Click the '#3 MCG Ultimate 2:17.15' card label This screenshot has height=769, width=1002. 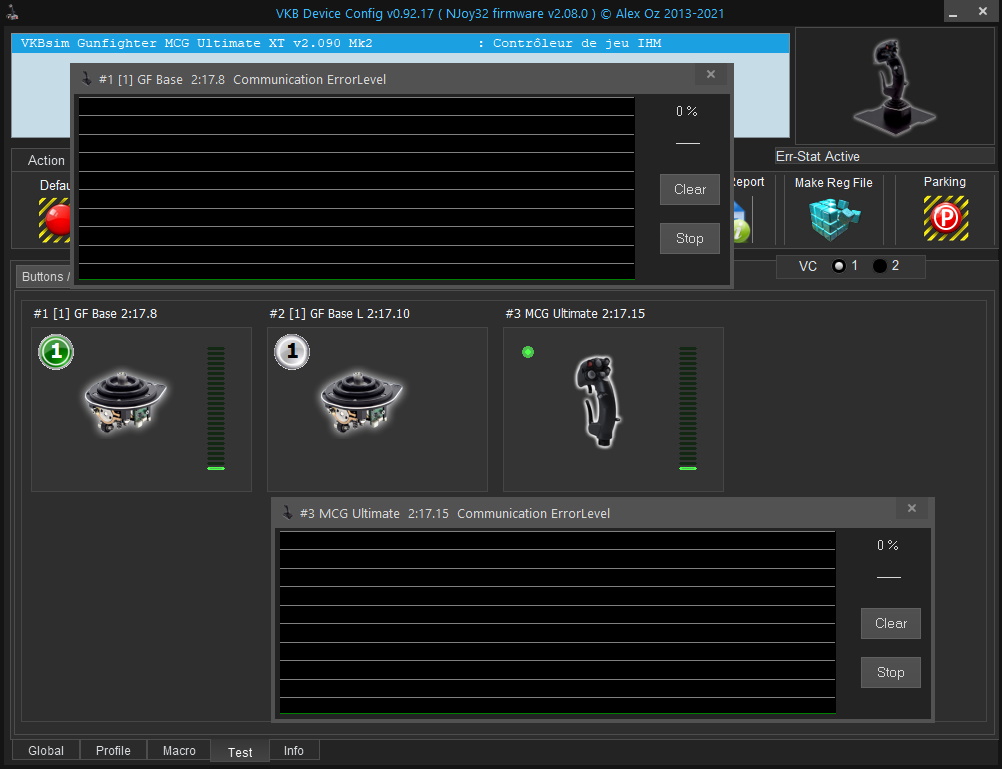[575, 314]
